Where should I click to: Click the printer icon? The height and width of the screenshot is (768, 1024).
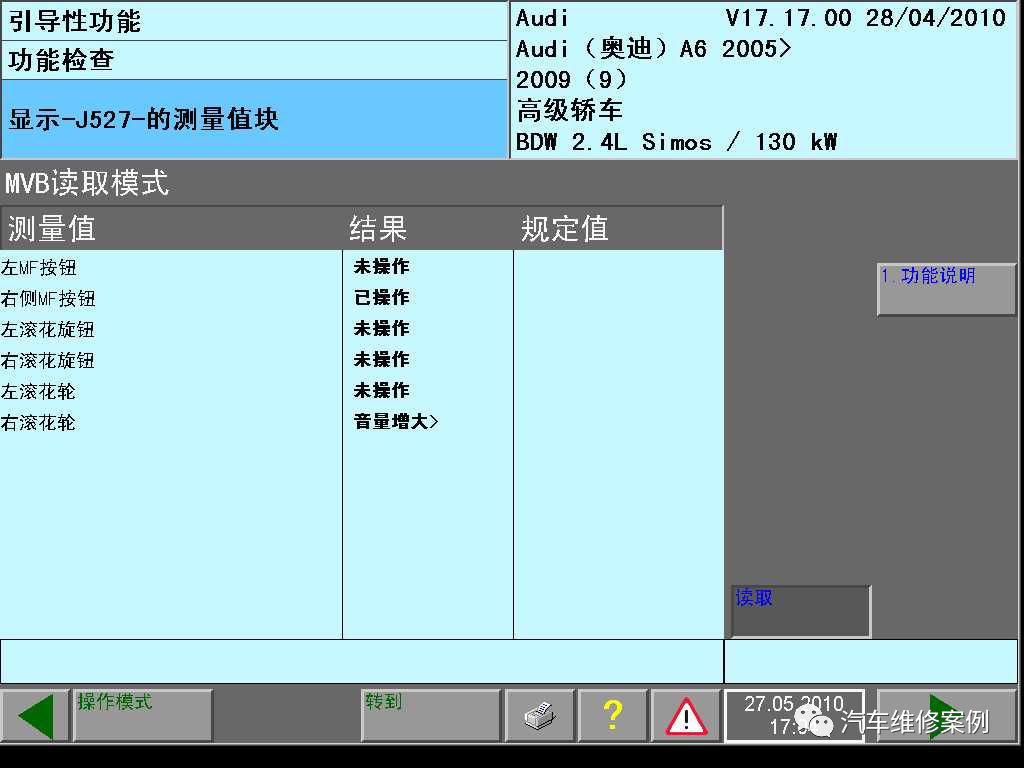(x=540, y=716)
